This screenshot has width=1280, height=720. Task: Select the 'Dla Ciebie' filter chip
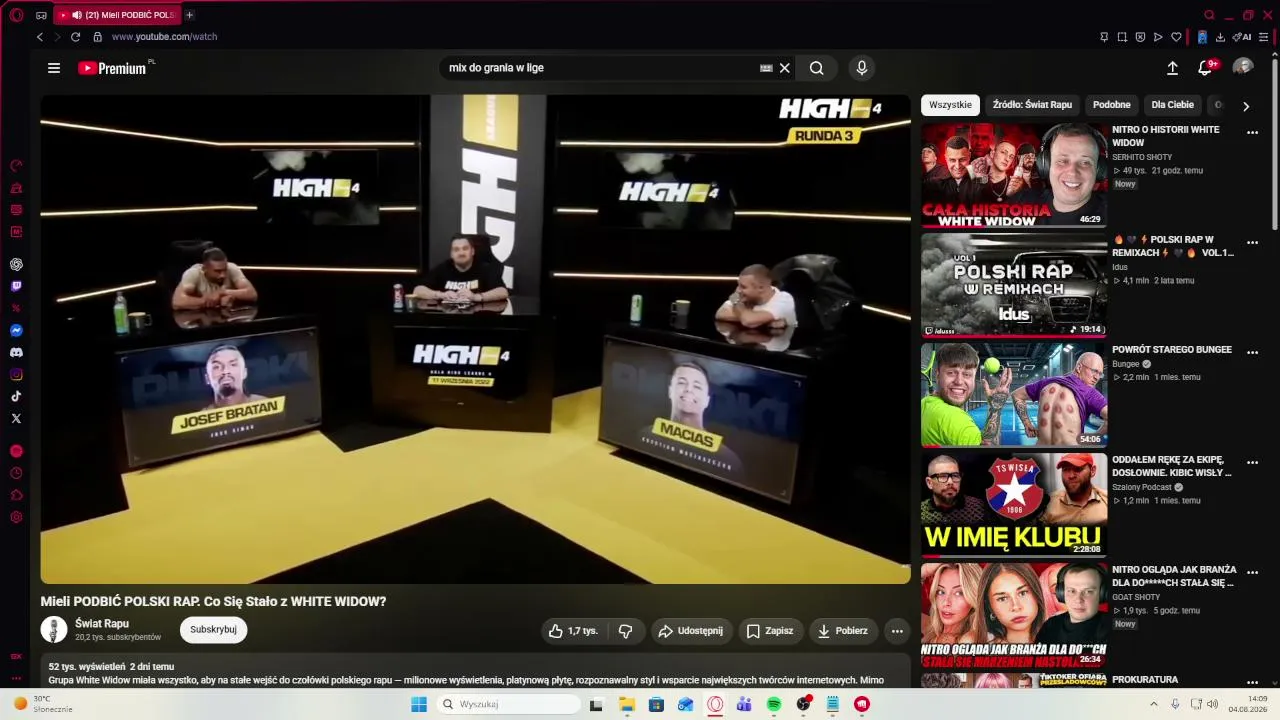[x=1173, y=105]
